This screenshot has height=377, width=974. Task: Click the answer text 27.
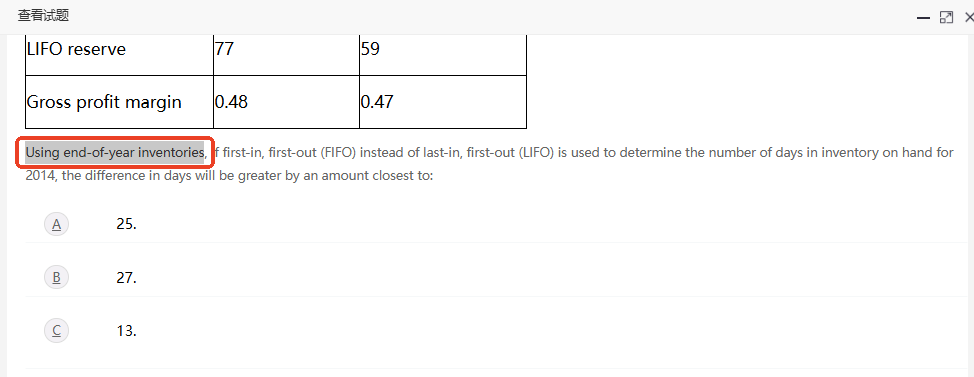coord(126,278)
